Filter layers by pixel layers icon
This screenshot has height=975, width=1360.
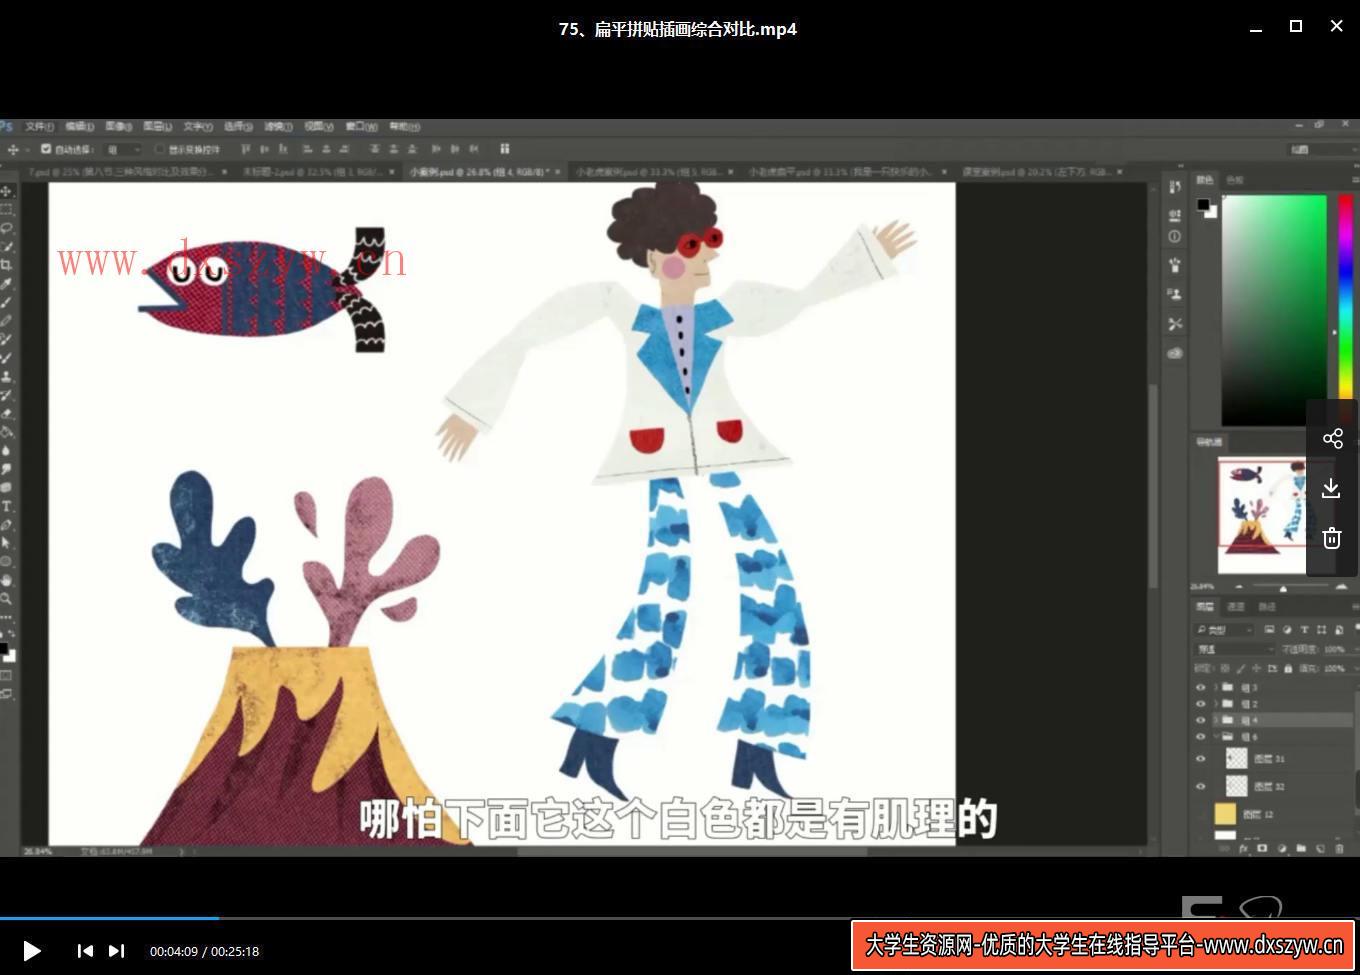pyautogui.click(x=1269, y=629)
